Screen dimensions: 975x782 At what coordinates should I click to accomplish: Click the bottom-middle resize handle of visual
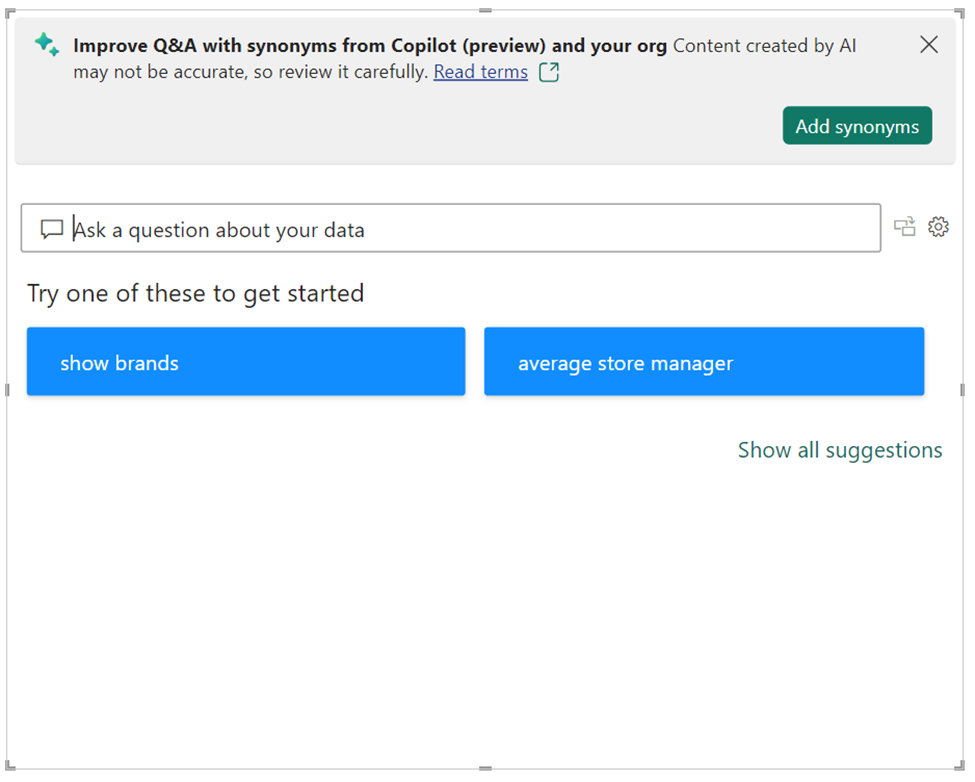tap(485, 769)
